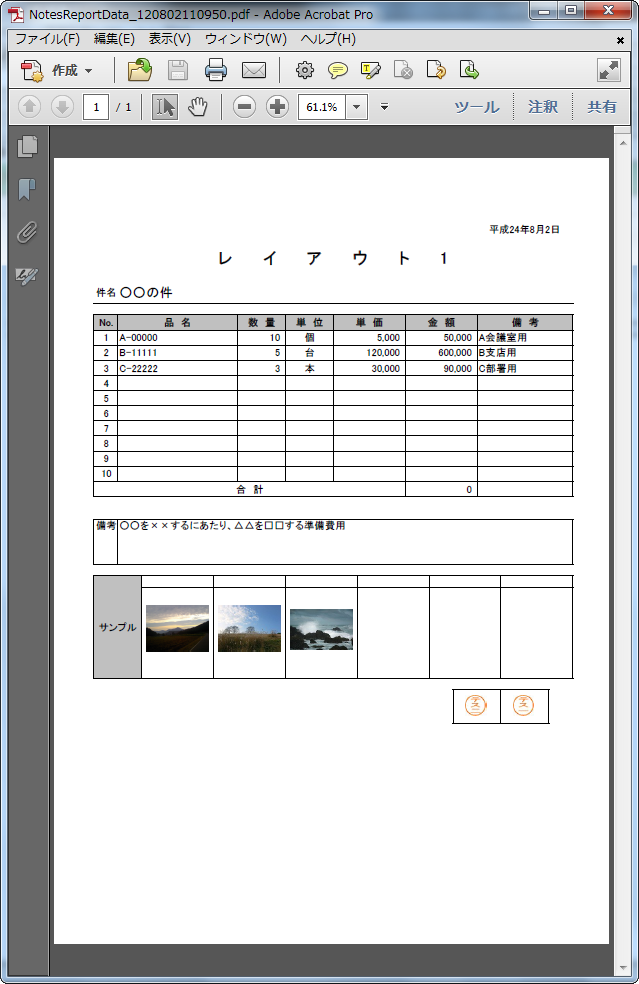
Task: Click the 合計 total label
Action: coord(250,489)
